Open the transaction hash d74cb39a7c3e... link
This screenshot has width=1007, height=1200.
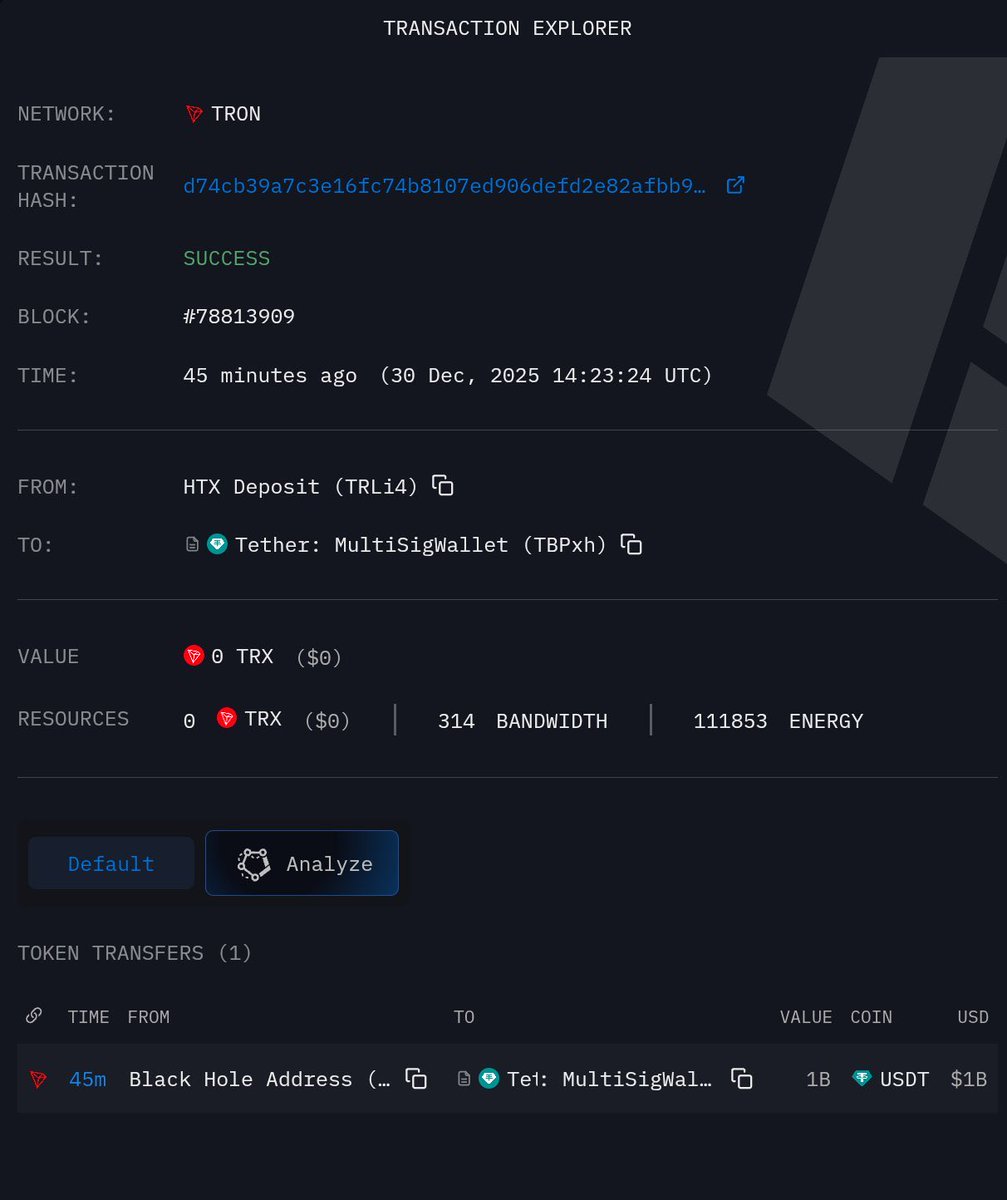tap(445, 185)
